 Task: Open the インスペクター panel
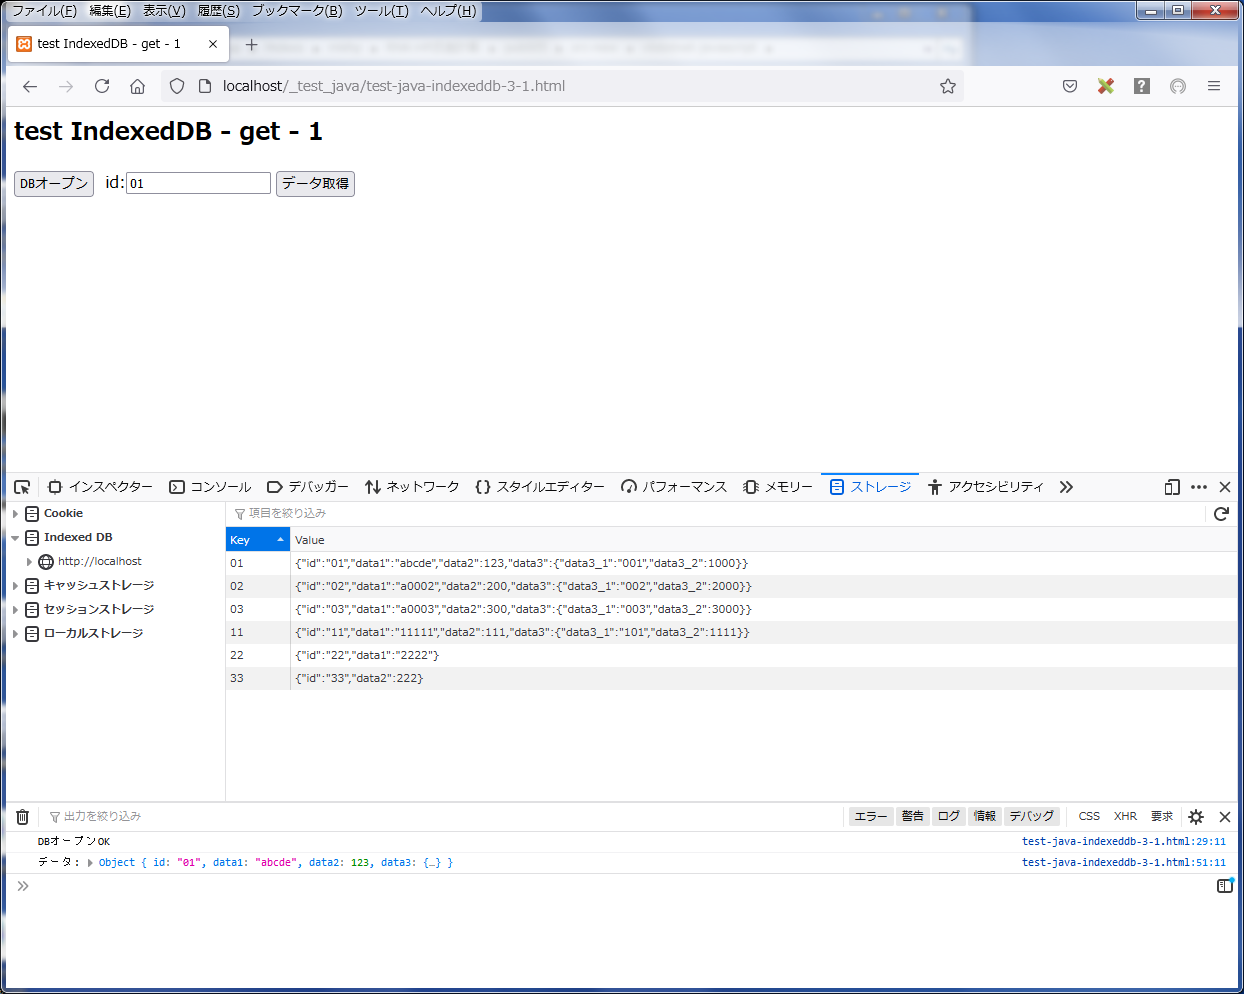pyautogui.click(x=100, y=487)
